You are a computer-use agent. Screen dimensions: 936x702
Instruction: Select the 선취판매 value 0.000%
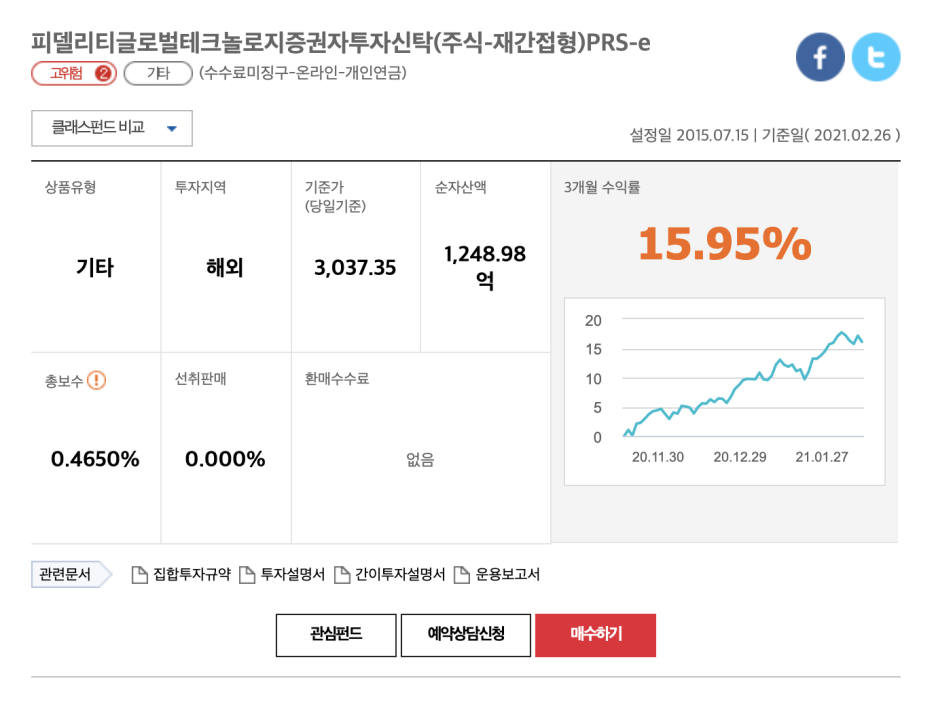[x=225, y=459]
